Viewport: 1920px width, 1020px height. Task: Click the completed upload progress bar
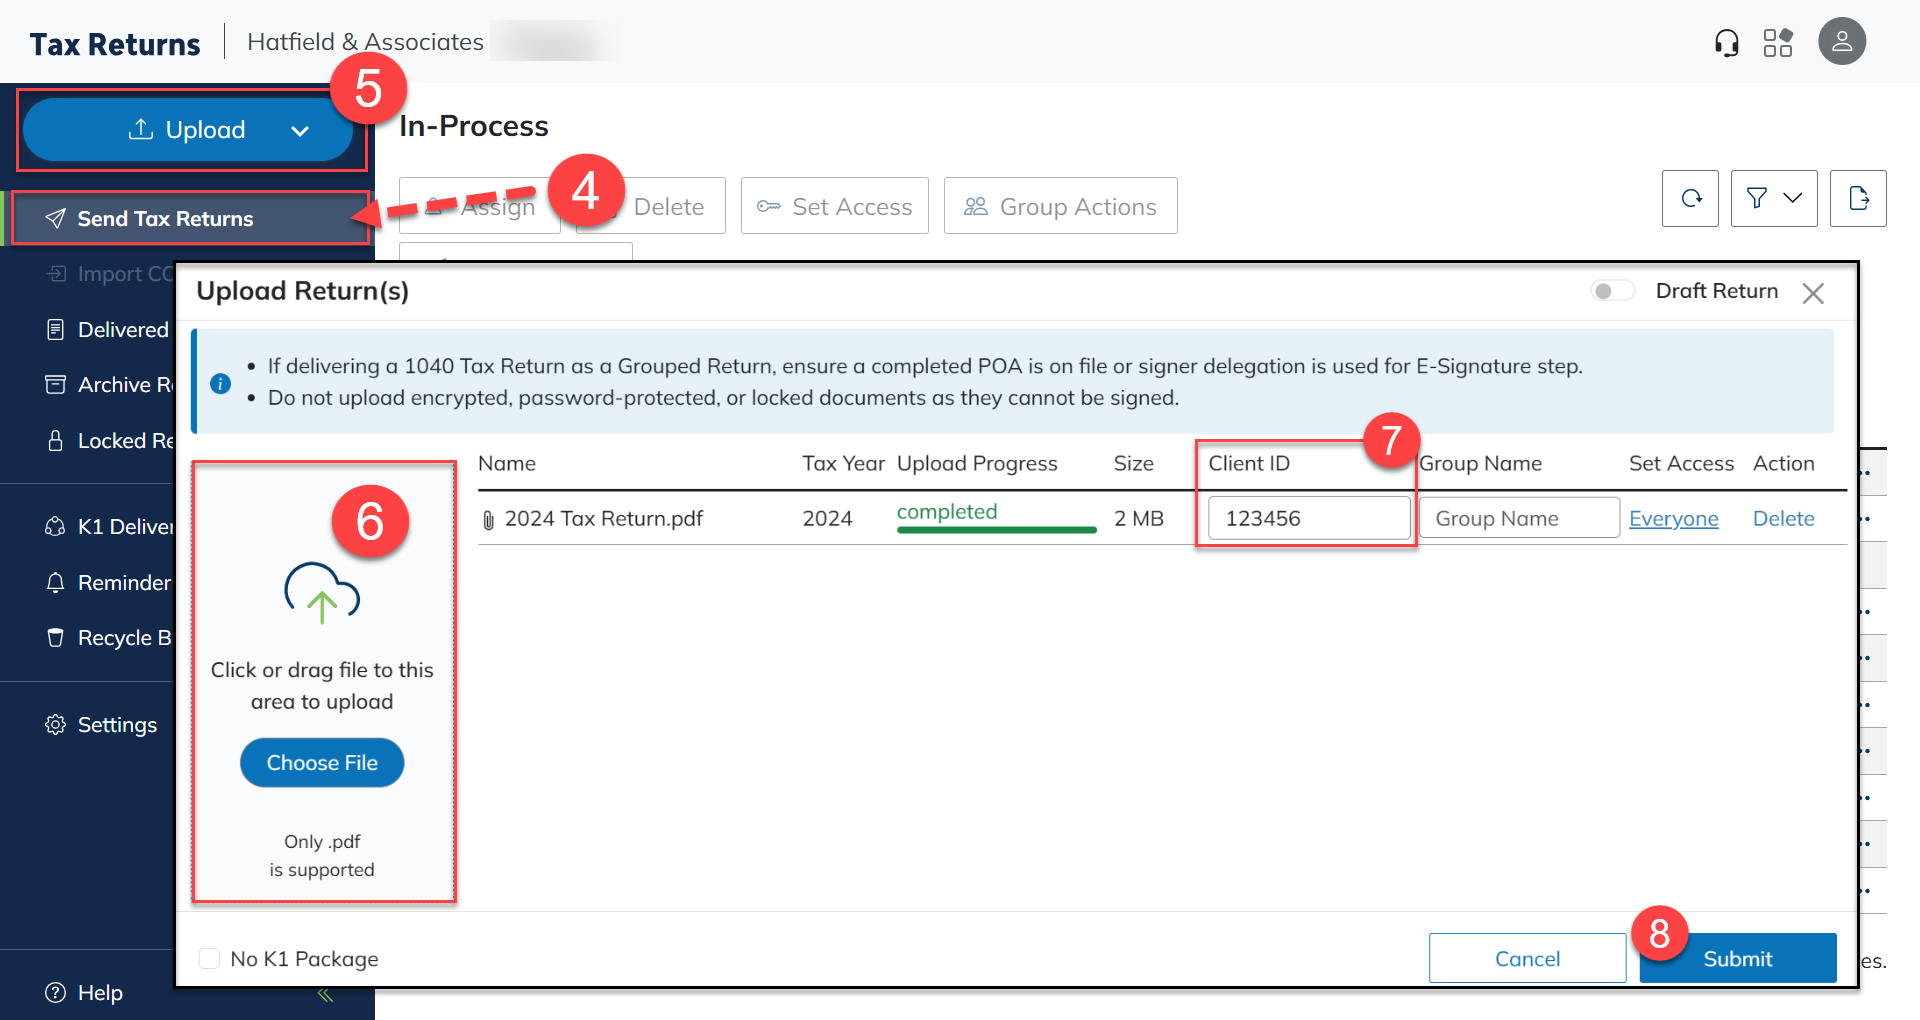996,529
